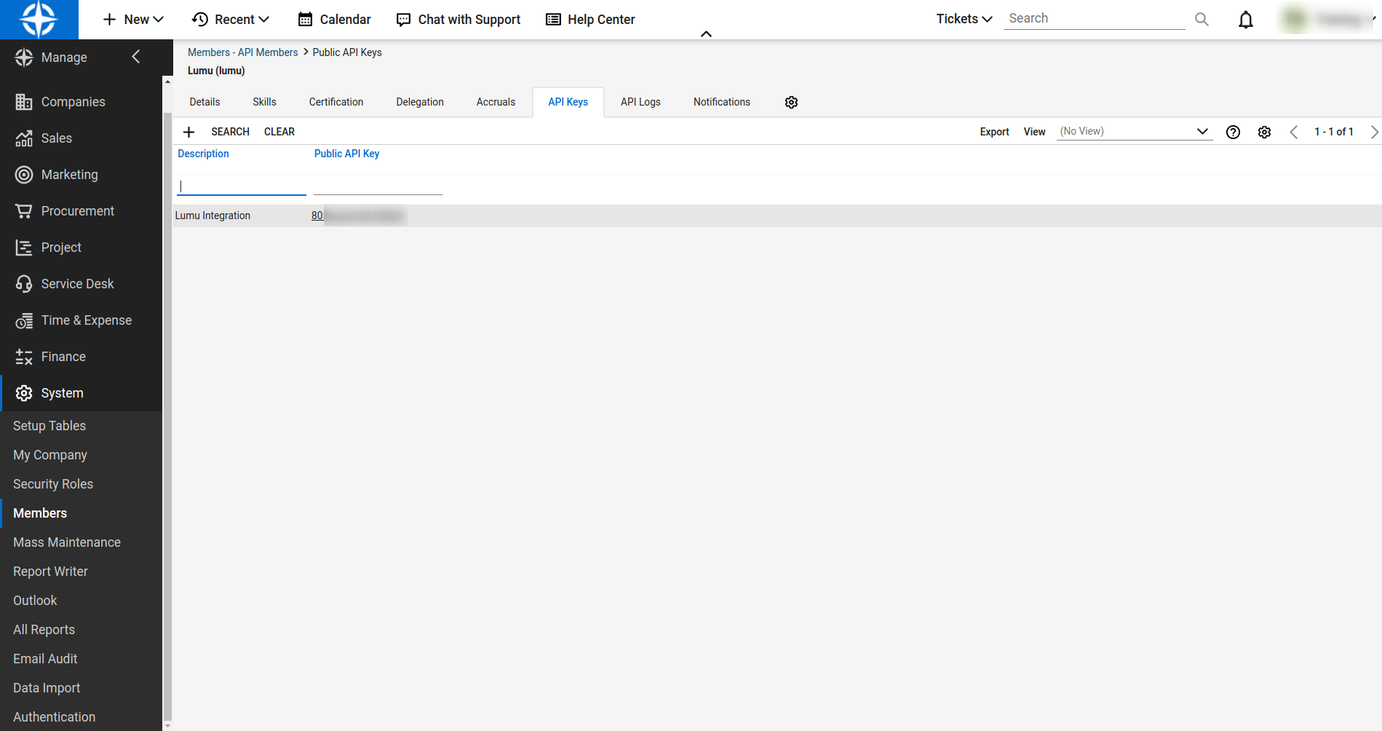Click the magnifier icon beside the search box
Viewport: 1382px width, 731px height.
point(1201,19)
